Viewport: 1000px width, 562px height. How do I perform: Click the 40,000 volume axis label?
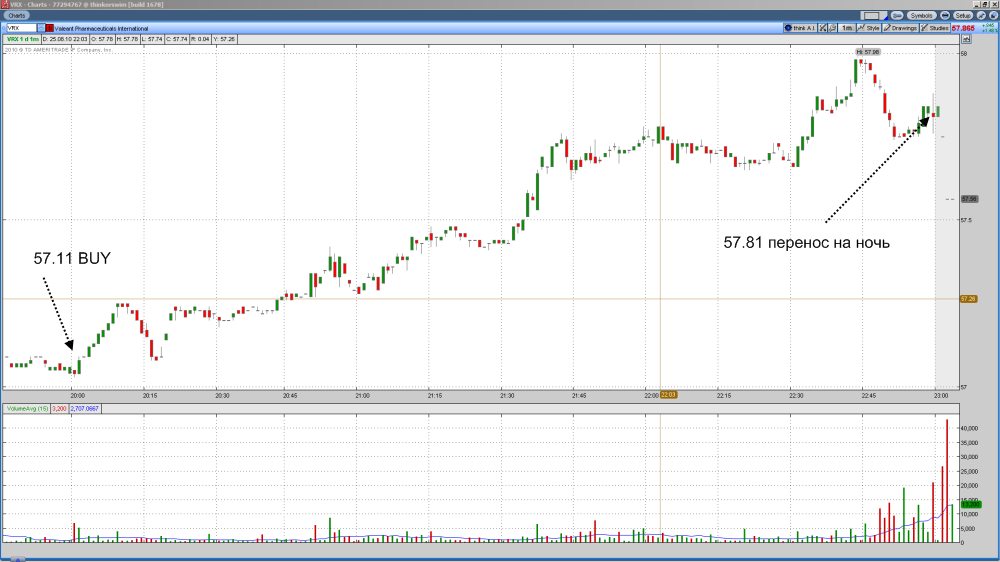tap(969, 428)
